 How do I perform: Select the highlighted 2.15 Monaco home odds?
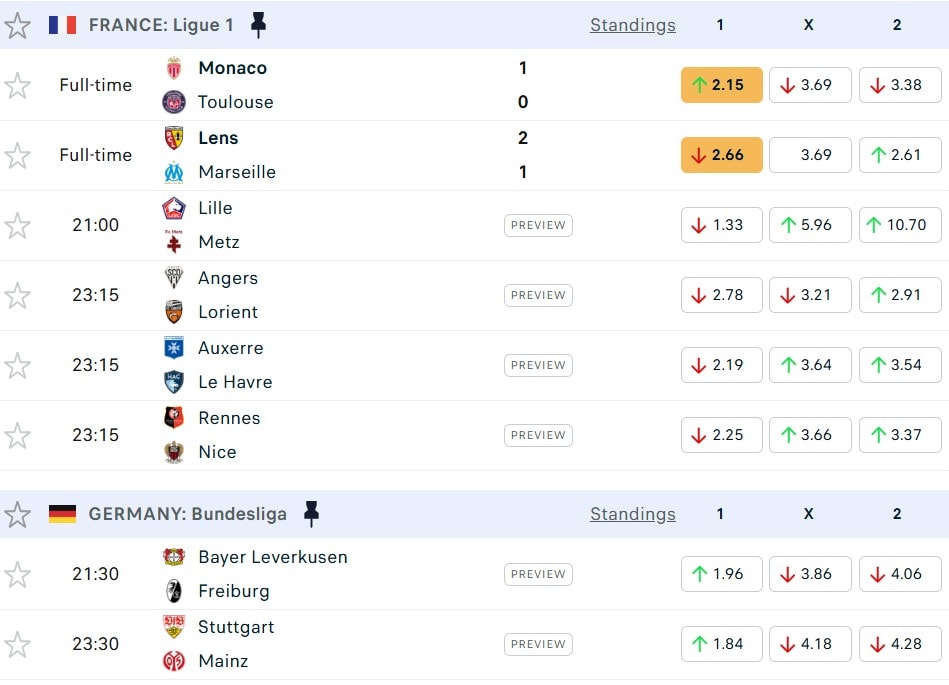tap(721, 85)
